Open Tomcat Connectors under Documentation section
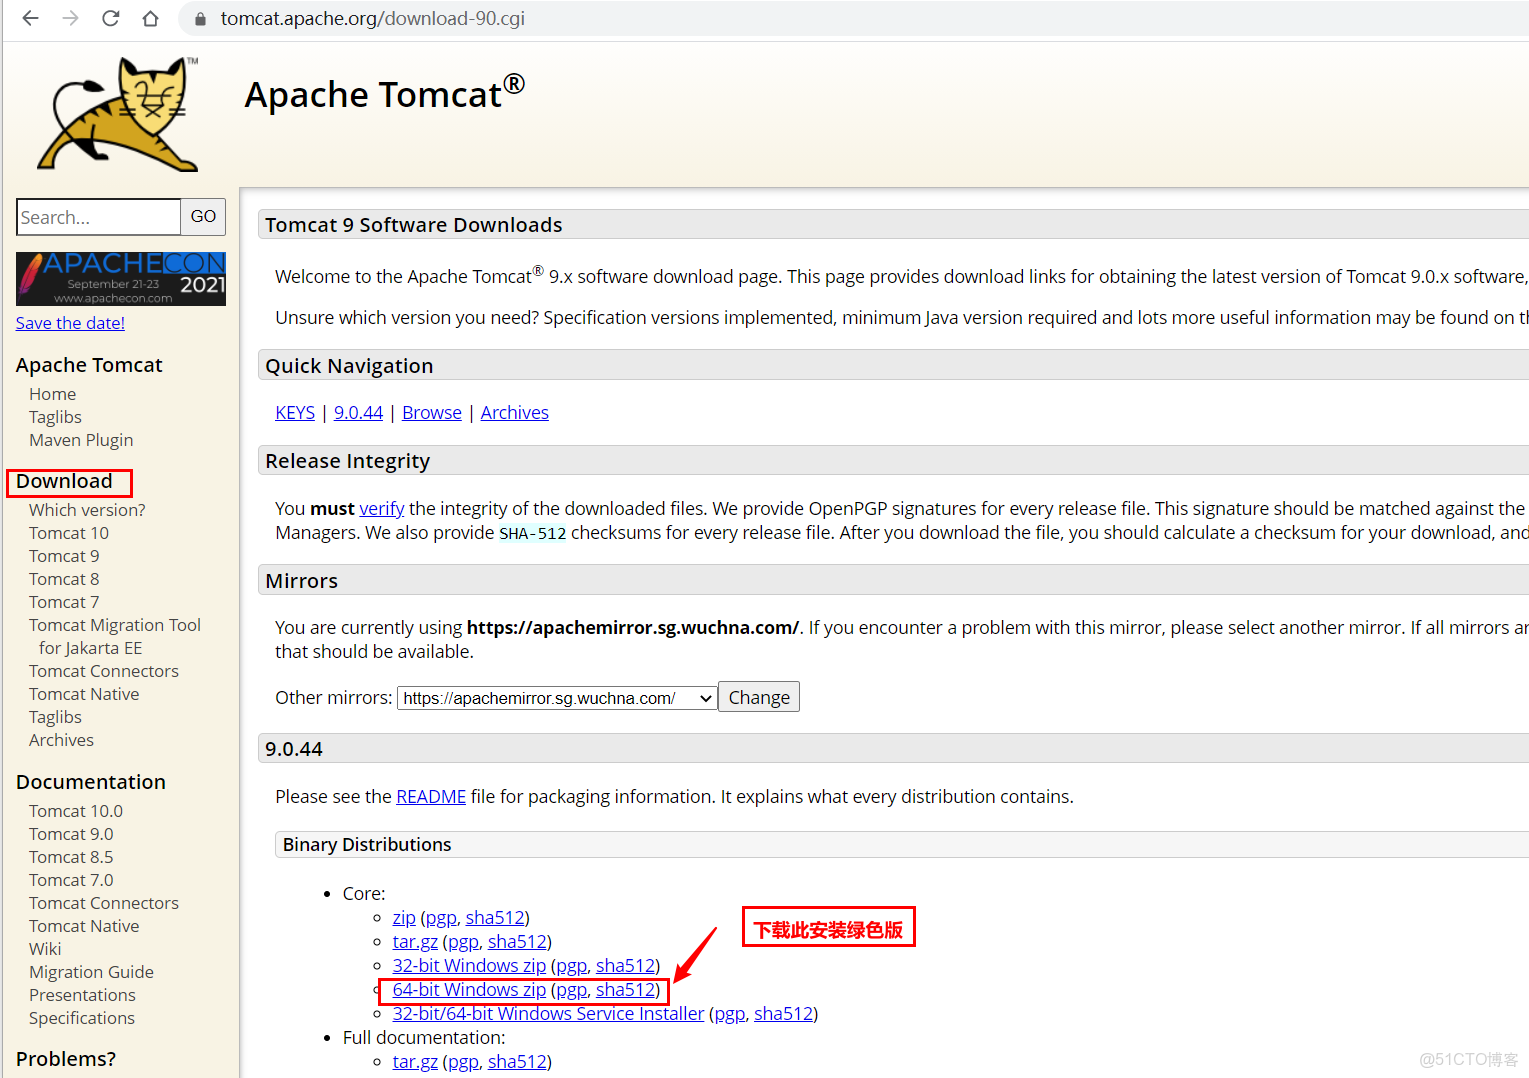 pyautogui.click(x=104, y=903)
